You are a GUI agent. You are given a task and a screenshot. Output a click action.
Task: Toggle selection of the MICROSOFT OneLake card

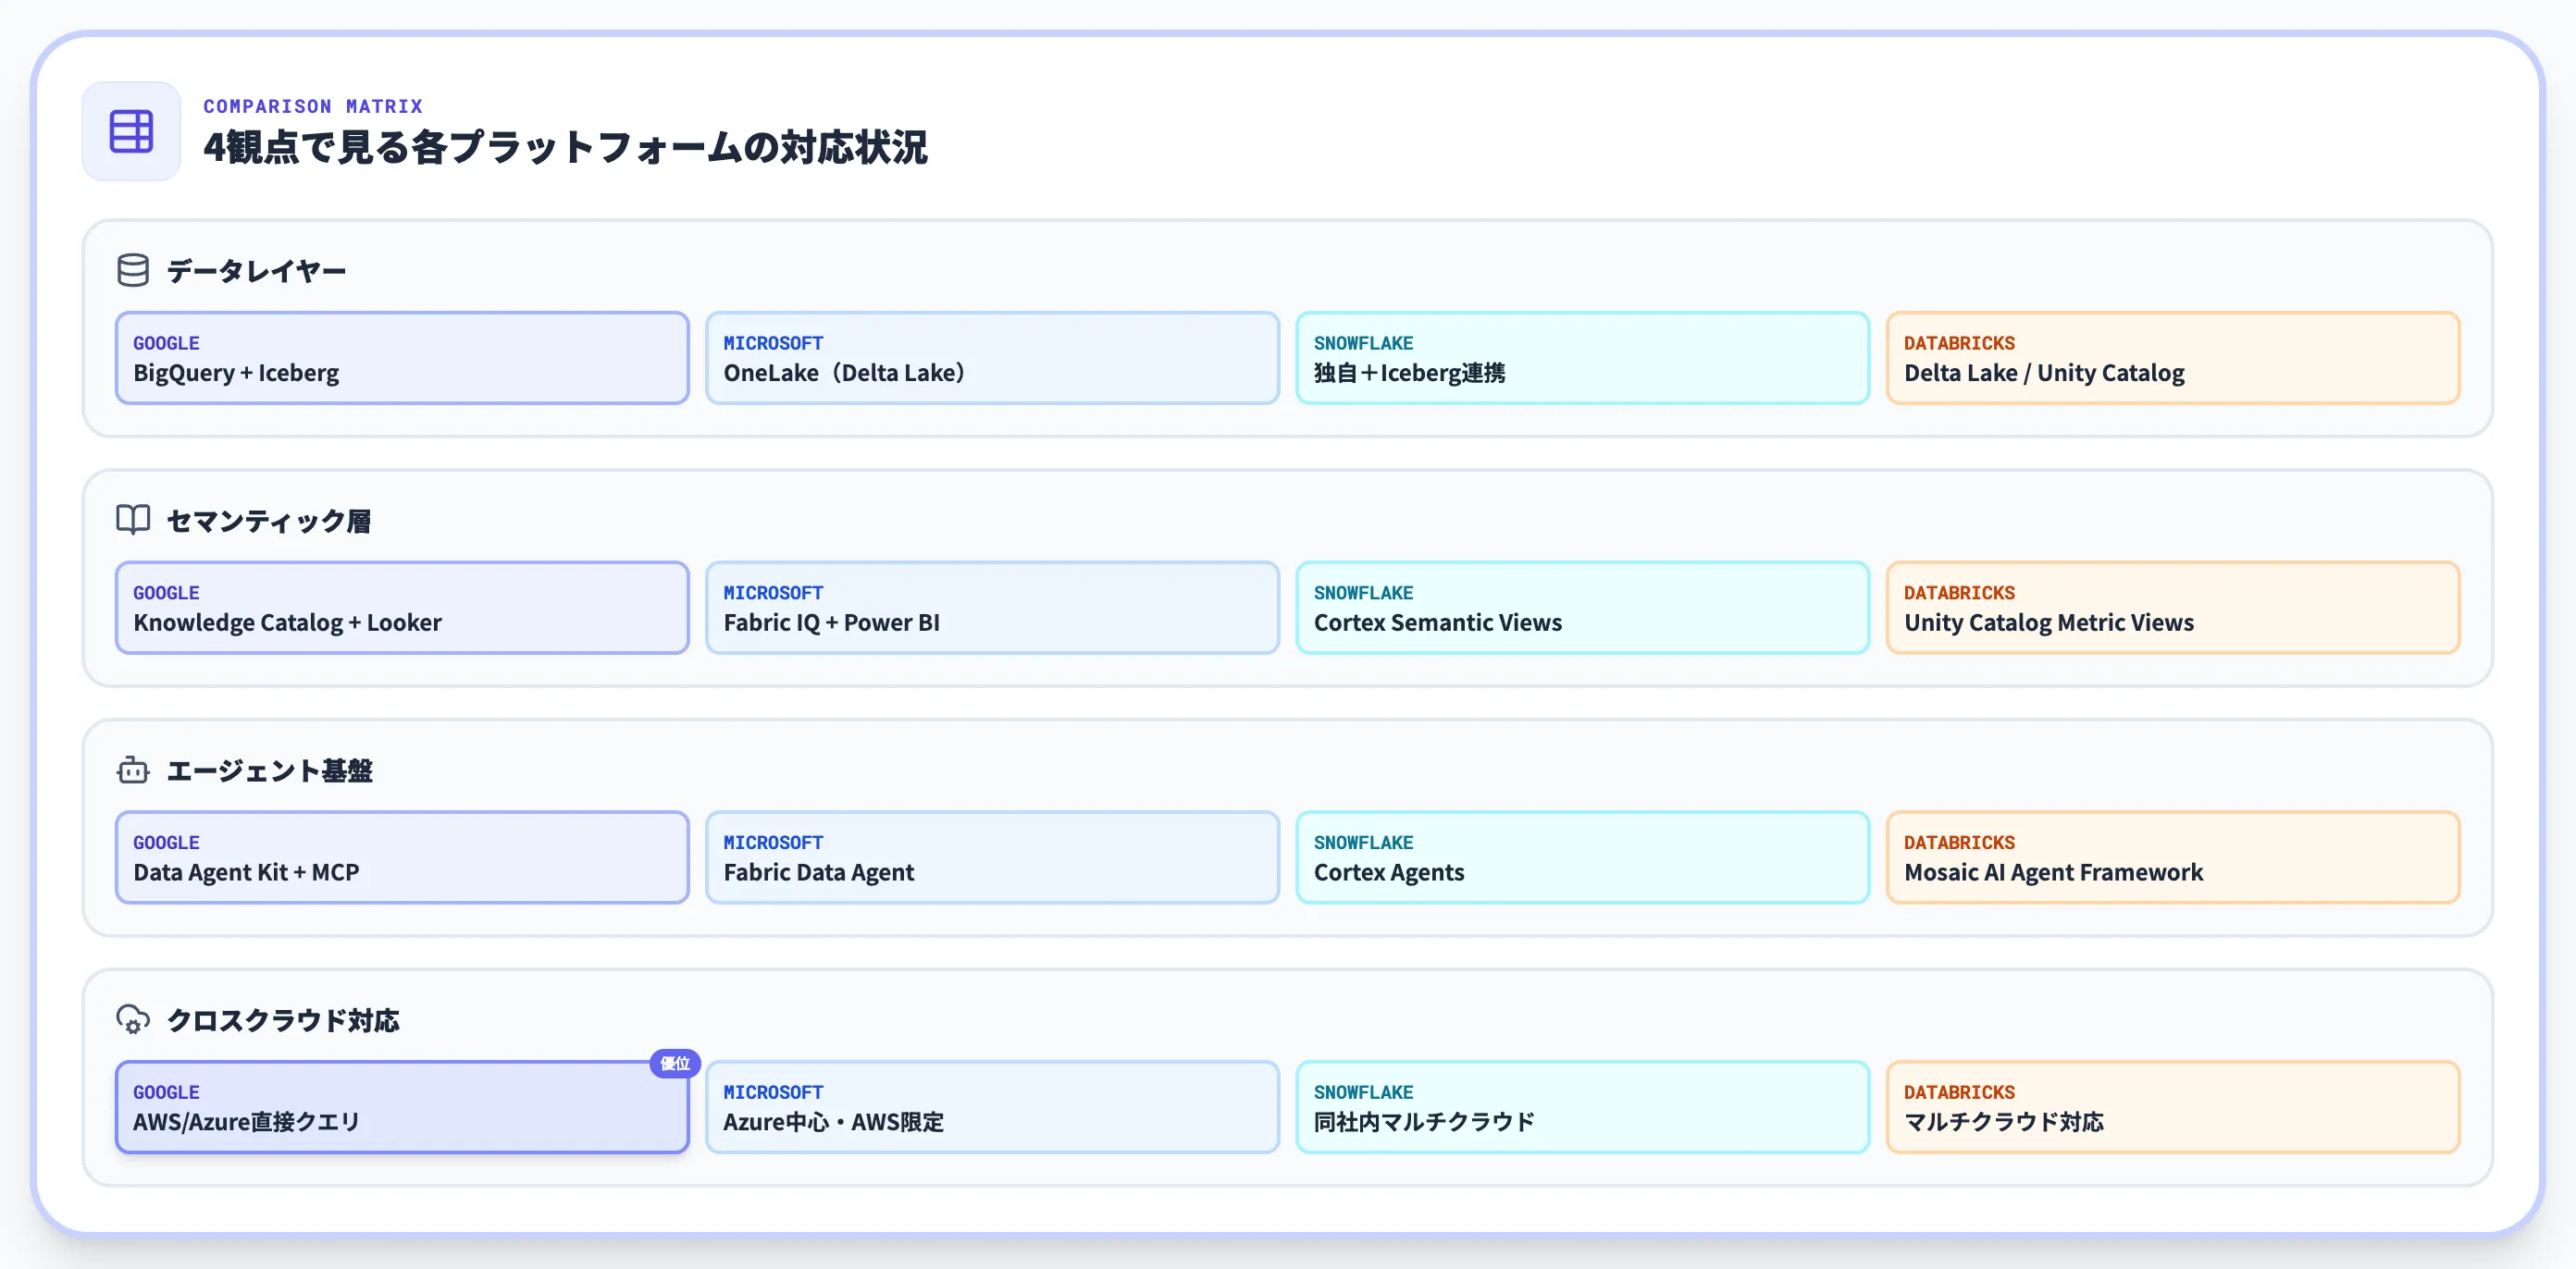click(991, 357)
